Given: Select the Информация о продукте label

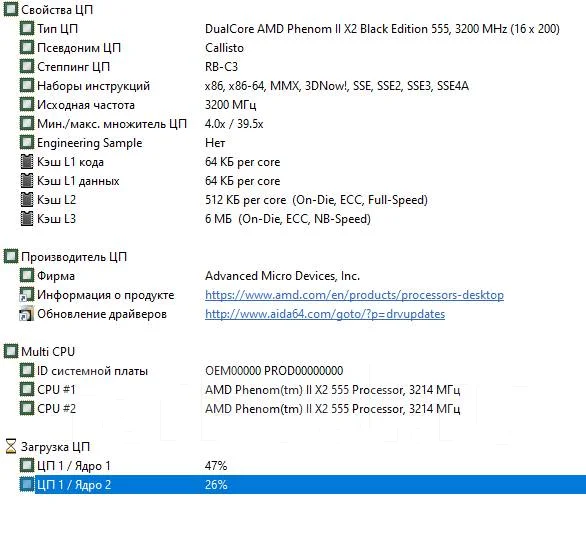Looking at the screenshot, I should [x=106, y=295].
